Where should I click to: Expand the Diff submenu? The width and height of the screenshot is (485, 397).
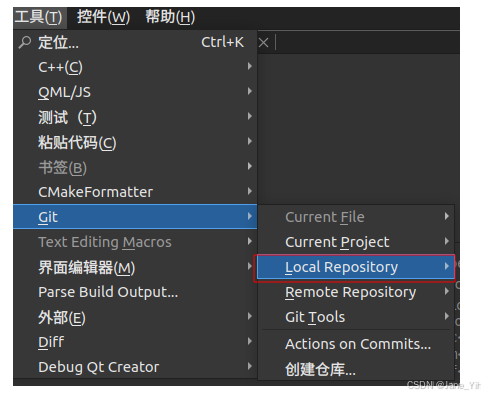coord(135,342)
